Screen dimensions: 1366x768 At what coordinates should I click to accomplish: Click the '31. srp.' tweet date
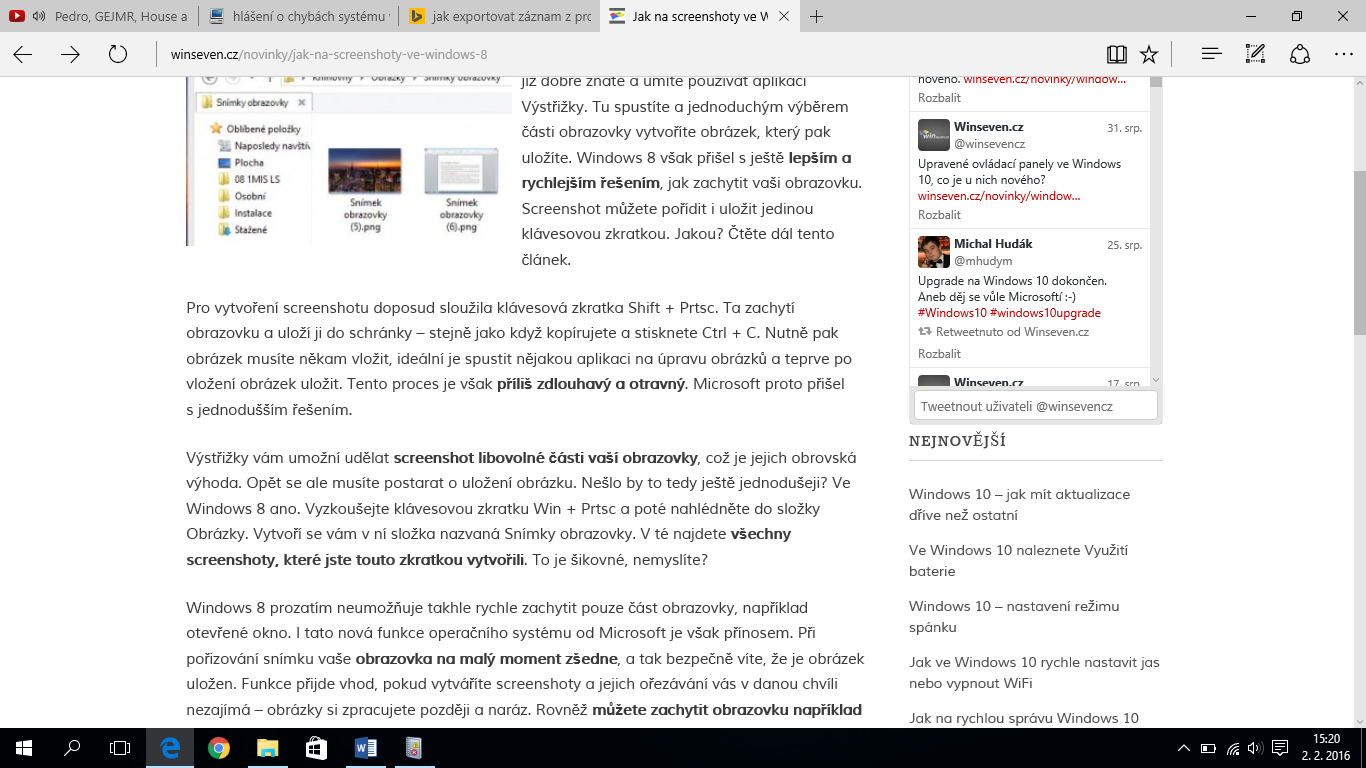coord(1124,128)
